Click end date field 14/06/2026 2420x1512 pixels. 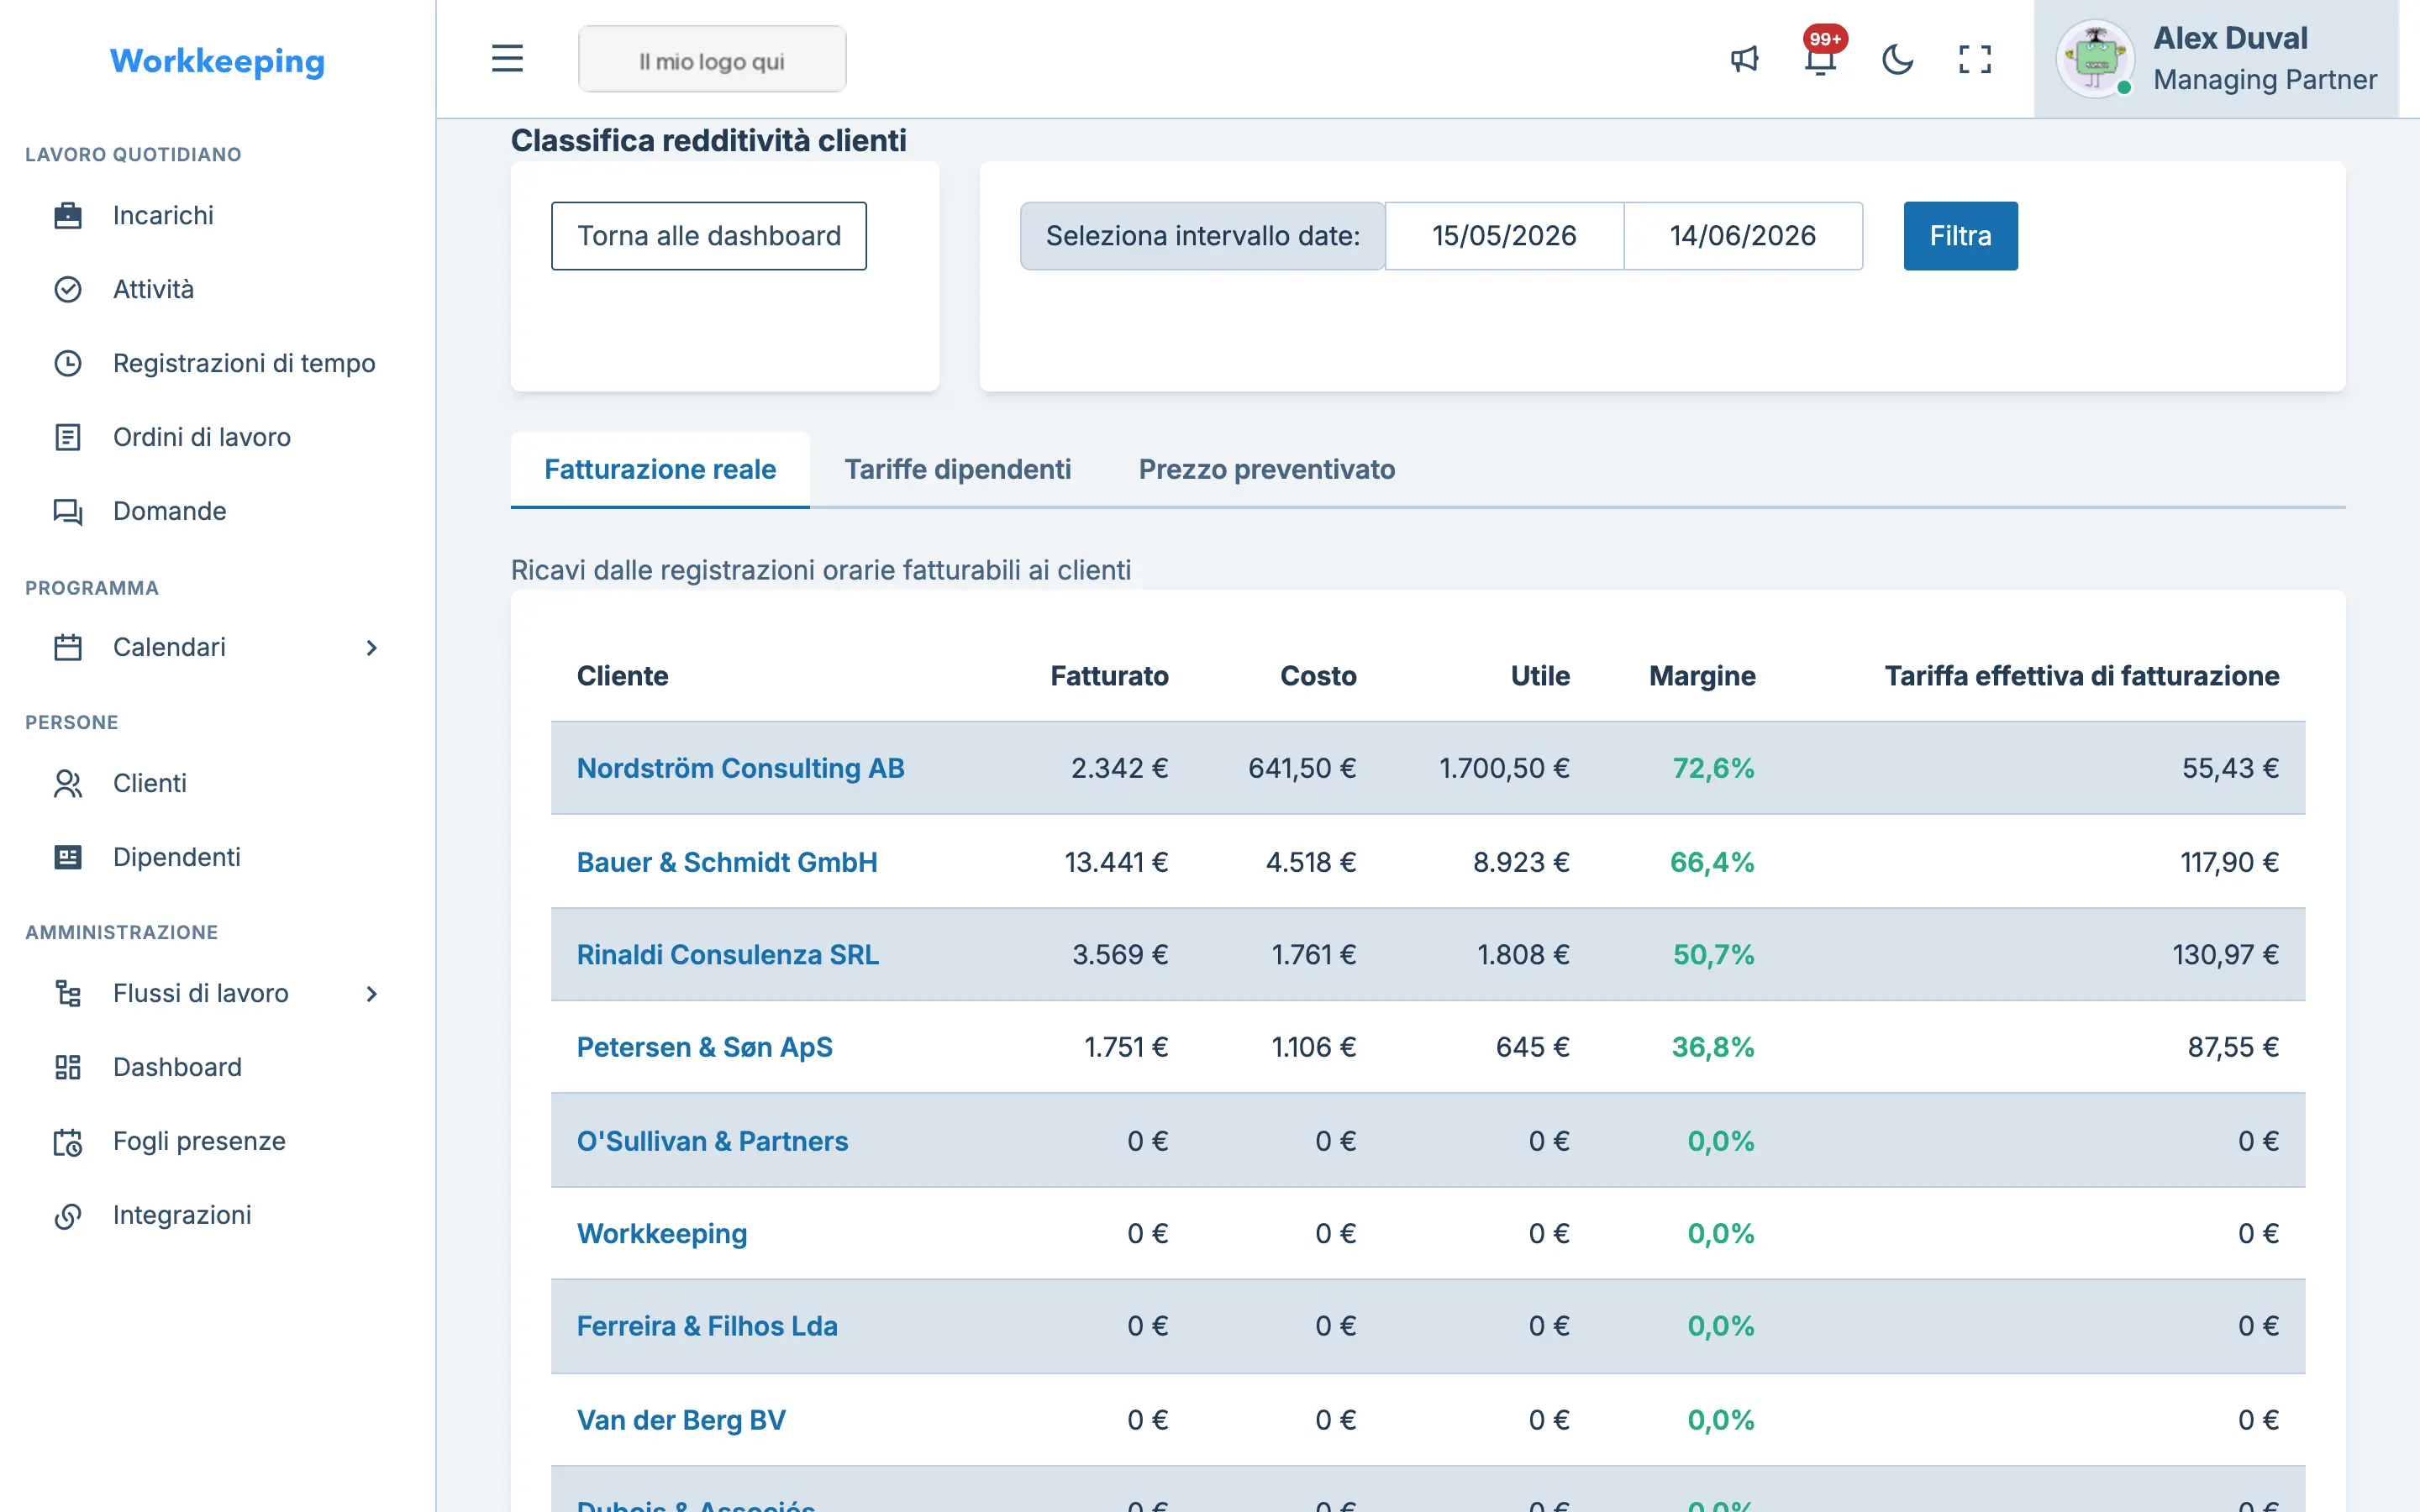[1743, 236]
